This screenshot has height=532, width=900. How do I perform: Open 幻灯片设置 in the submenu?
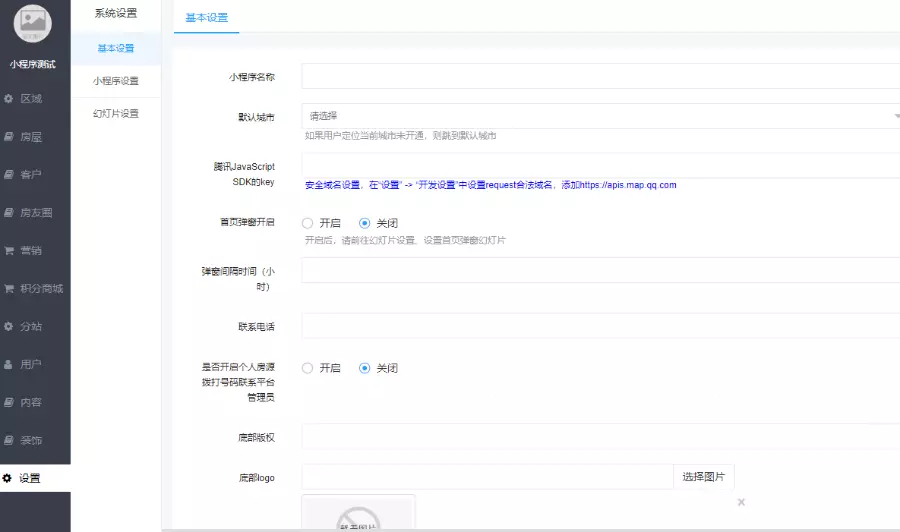pyautogui.click(x=116, y=114)
